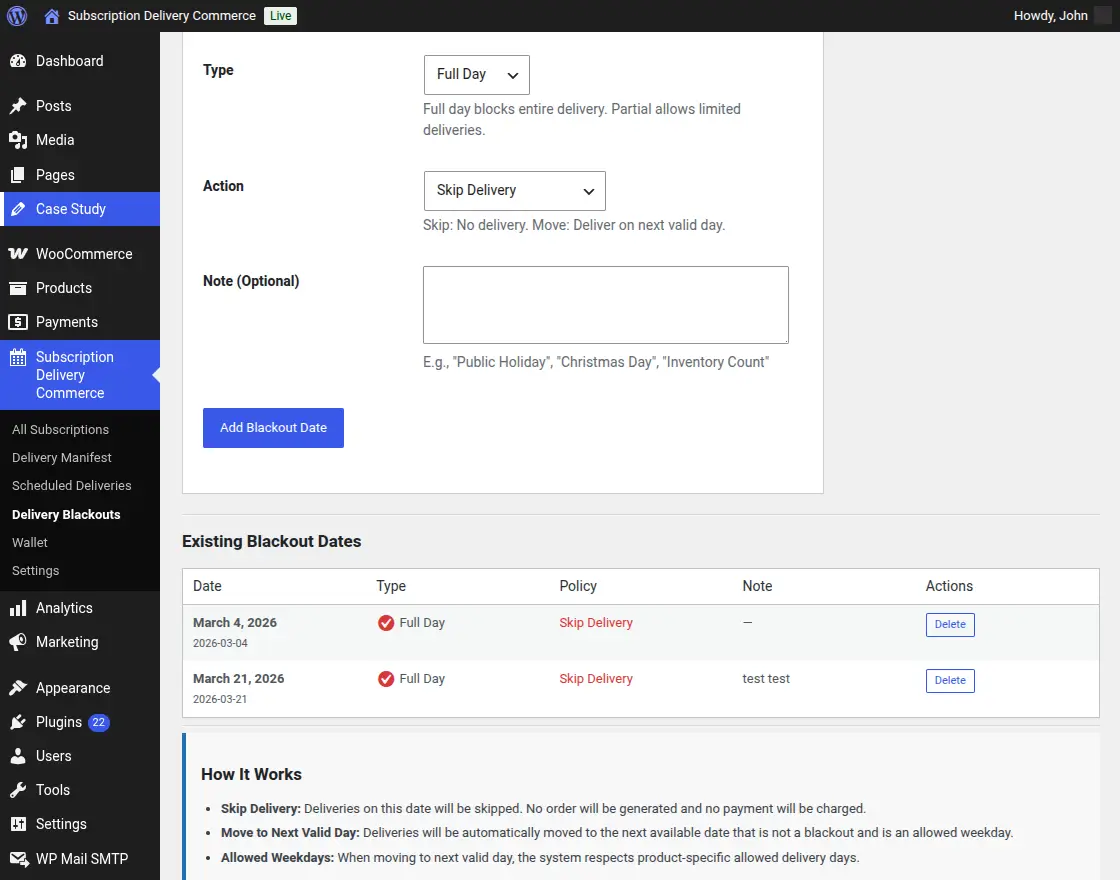Click the Dashboard gauge icon
This screenshot has height=880, width=1120.
point(18,61)
